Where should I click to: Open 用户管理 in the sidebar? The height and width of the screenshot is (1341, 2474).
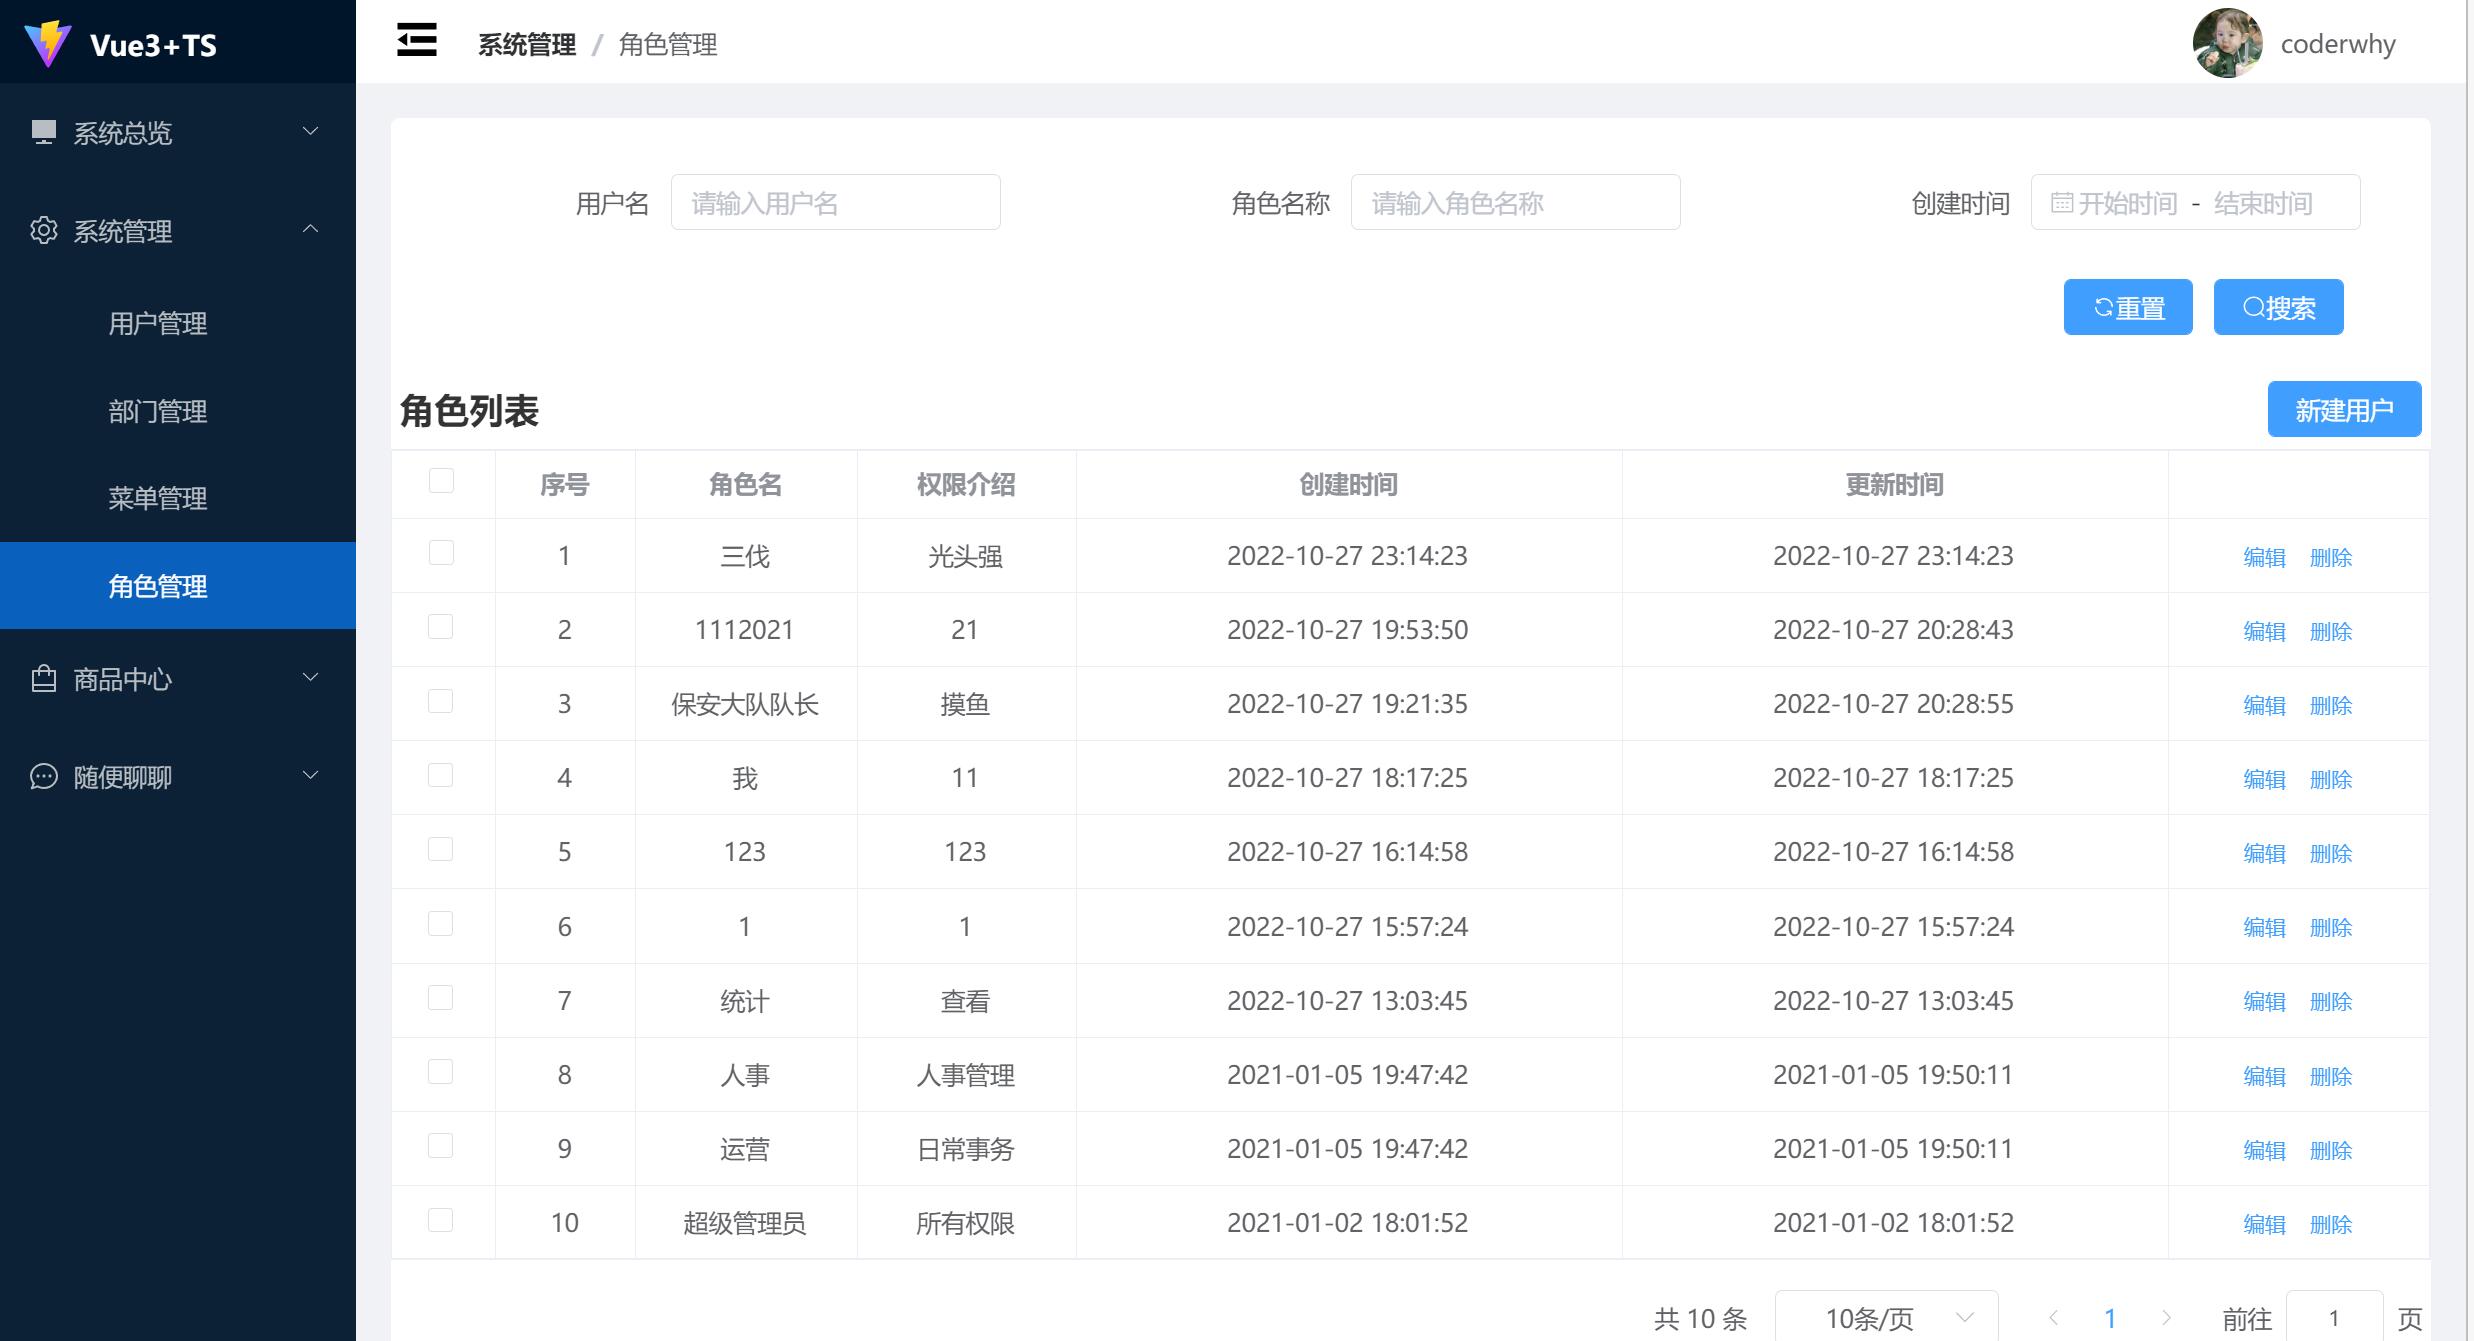[158, 323]
